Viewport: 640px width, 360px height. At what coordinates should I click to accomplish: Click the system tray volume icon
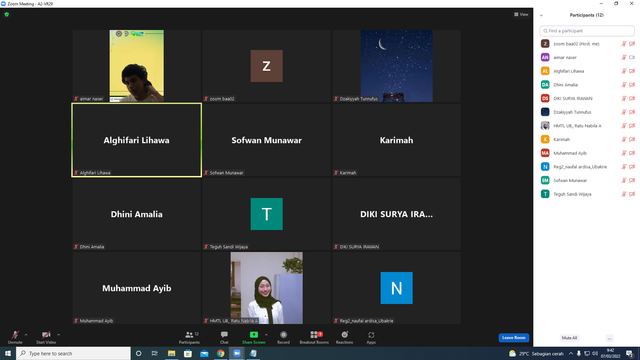pyautogui.click(x=595, y=353)
